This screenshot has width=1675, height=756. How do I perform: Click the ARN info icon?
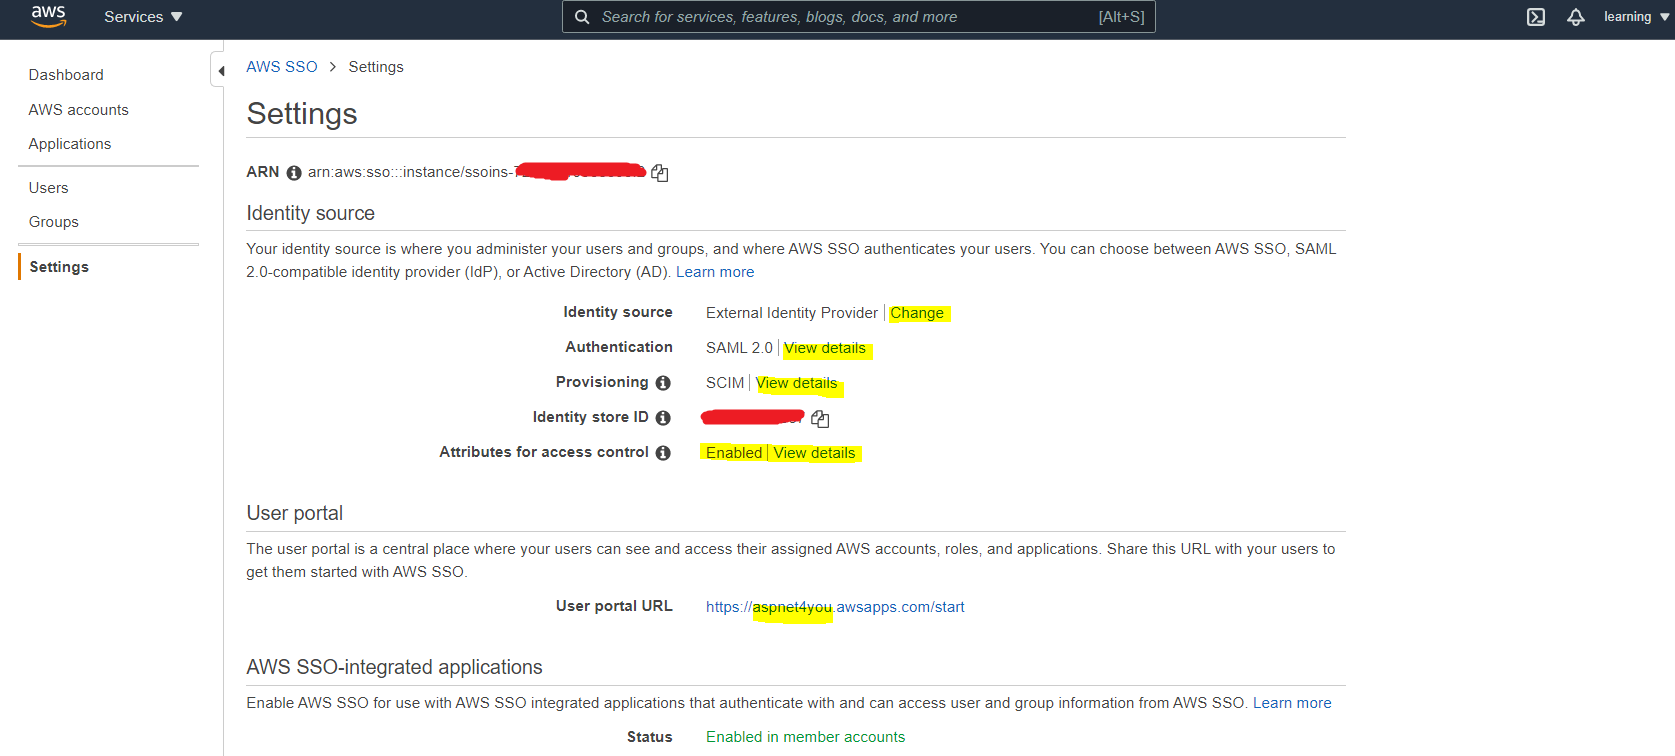(x=294, y=173)
